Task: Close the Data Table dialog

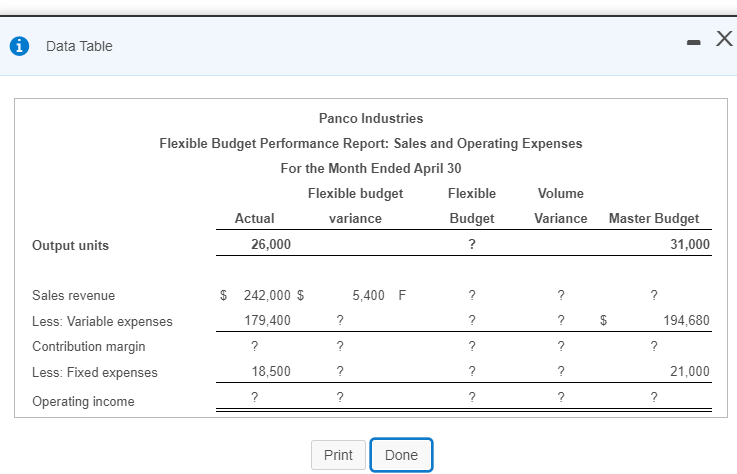Action: [x=723, y=41]
